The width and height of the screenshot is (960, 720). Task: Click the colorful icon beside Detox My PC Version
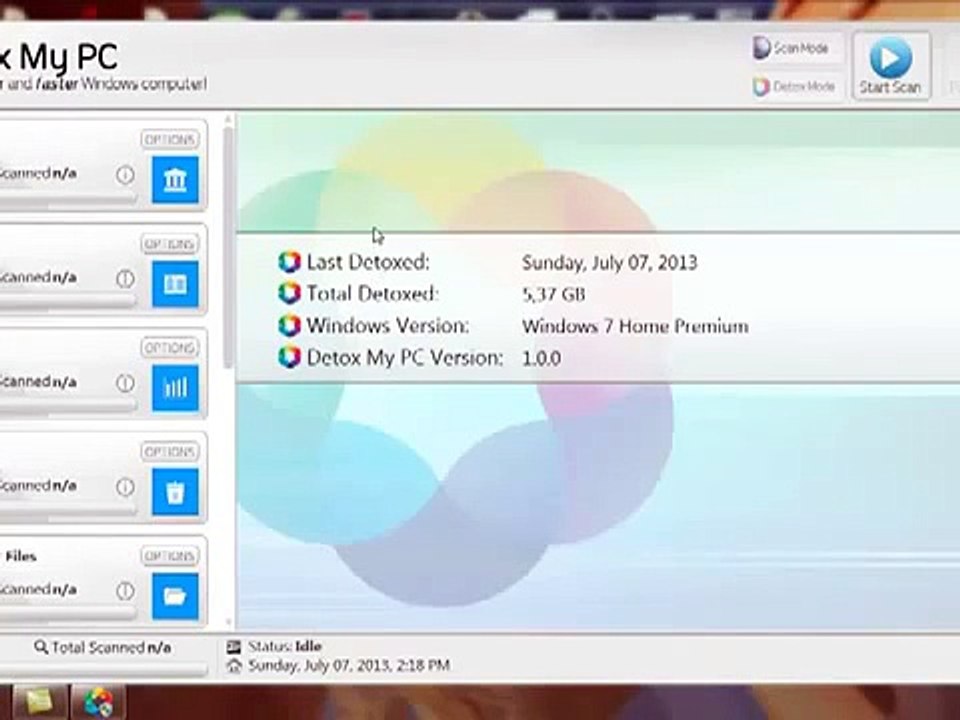coord(289,357)
